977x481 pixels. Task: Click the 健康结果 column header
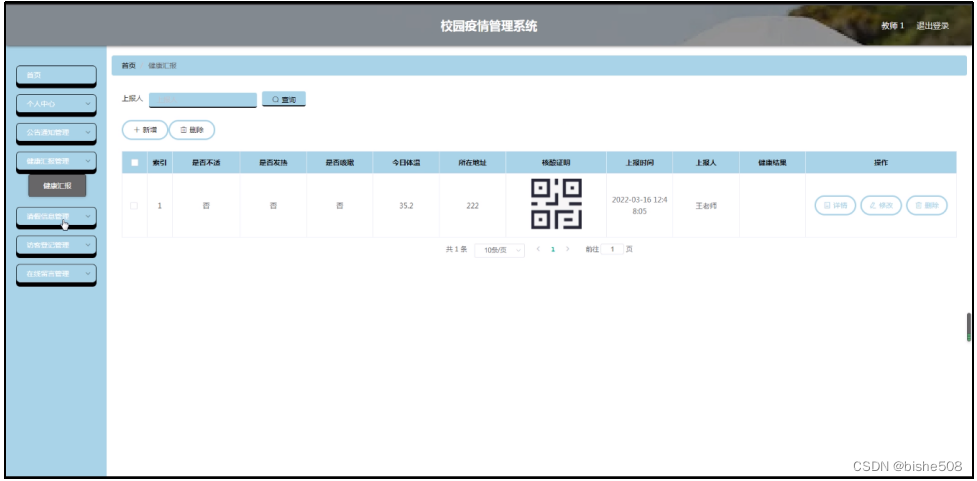click(x=772, y=163)
